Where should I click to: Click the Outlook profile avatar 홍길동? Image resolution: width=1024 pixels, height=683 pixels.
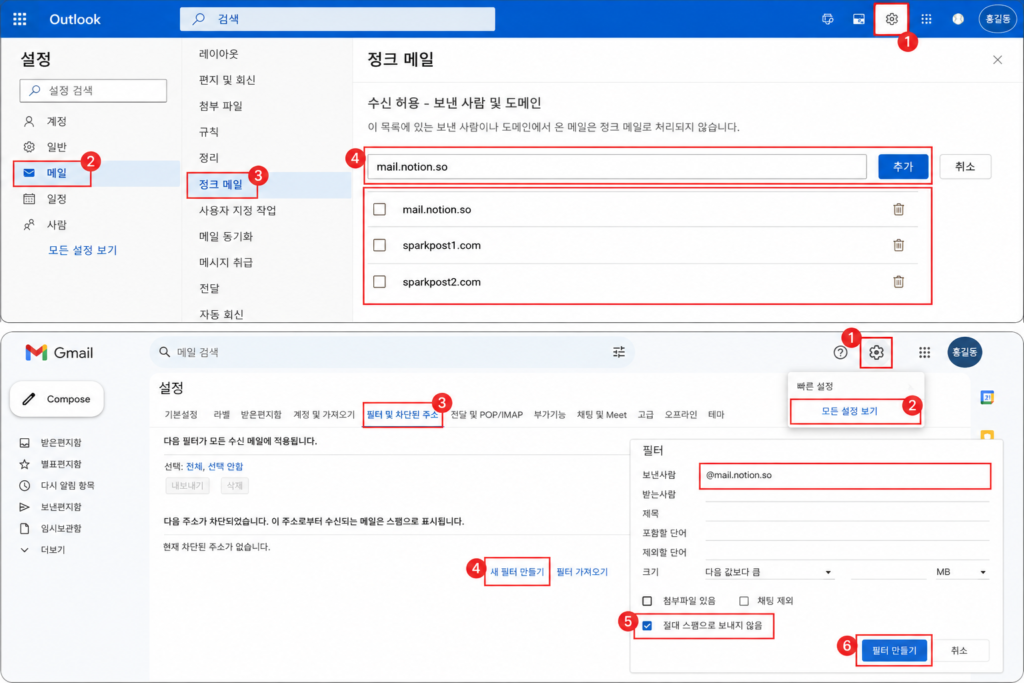[x=997, y=19]
